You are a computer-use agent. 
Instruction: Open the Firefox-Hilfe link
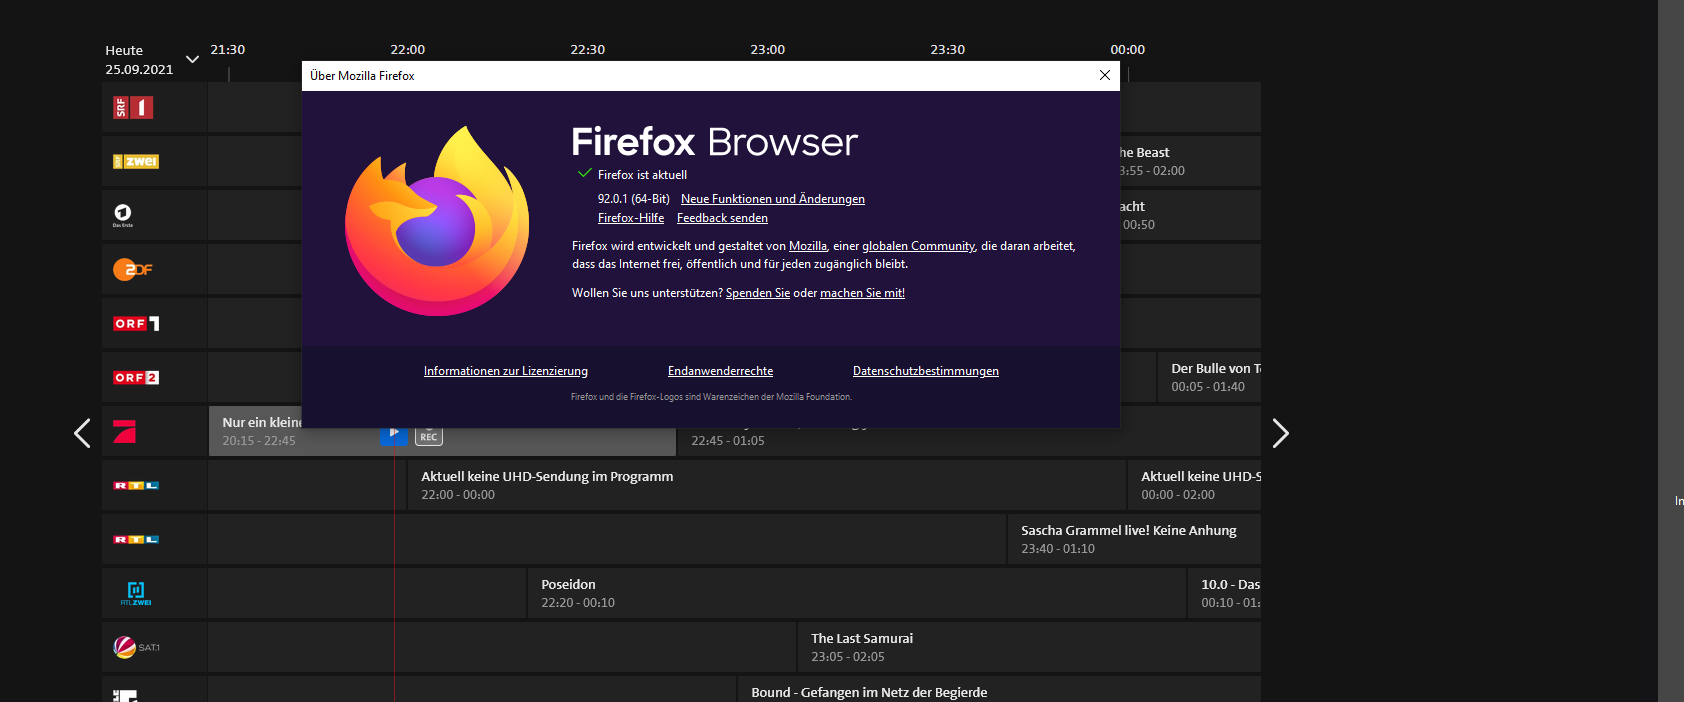pyautogui.click(x=630, y=218)
